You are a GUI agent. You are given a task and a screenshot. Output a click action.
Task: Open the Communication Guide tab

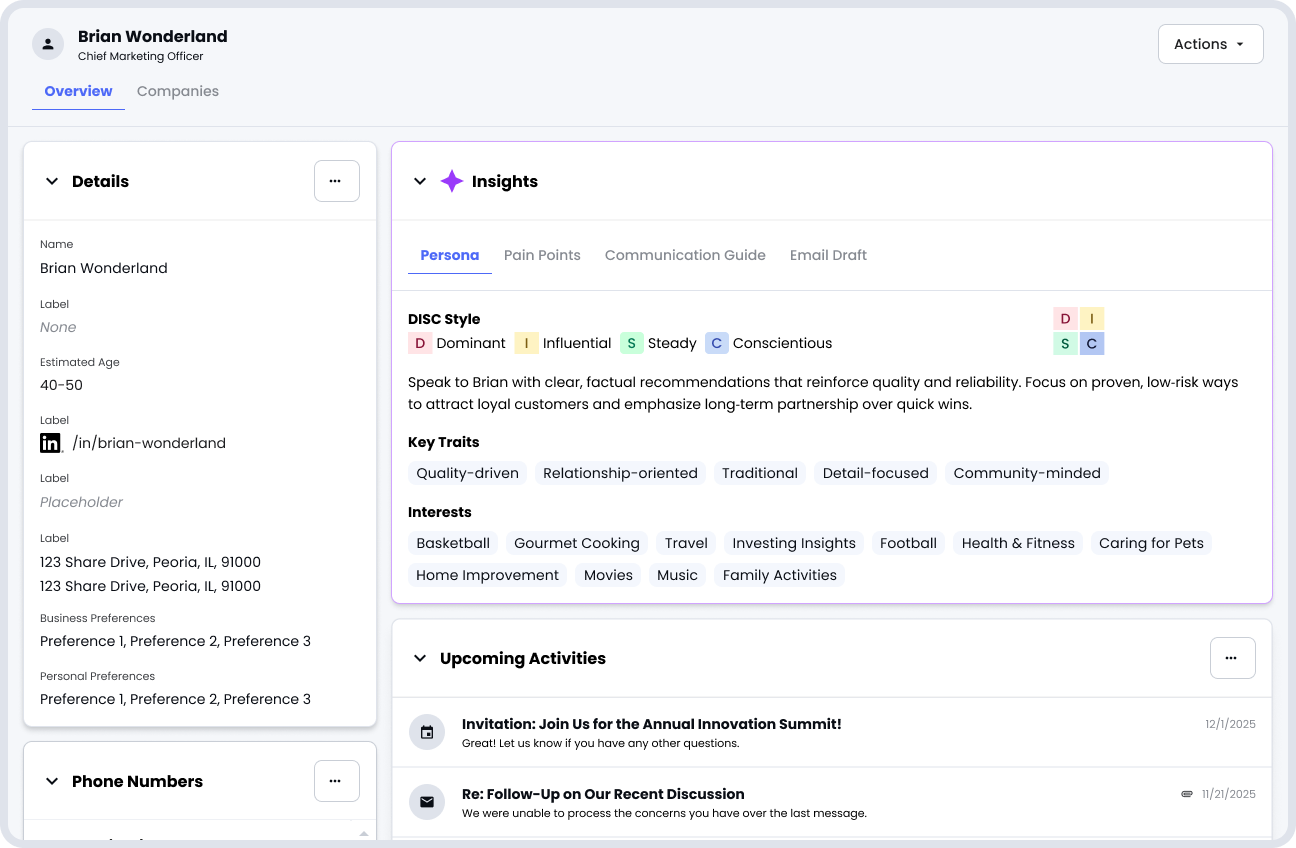point(685,255)
